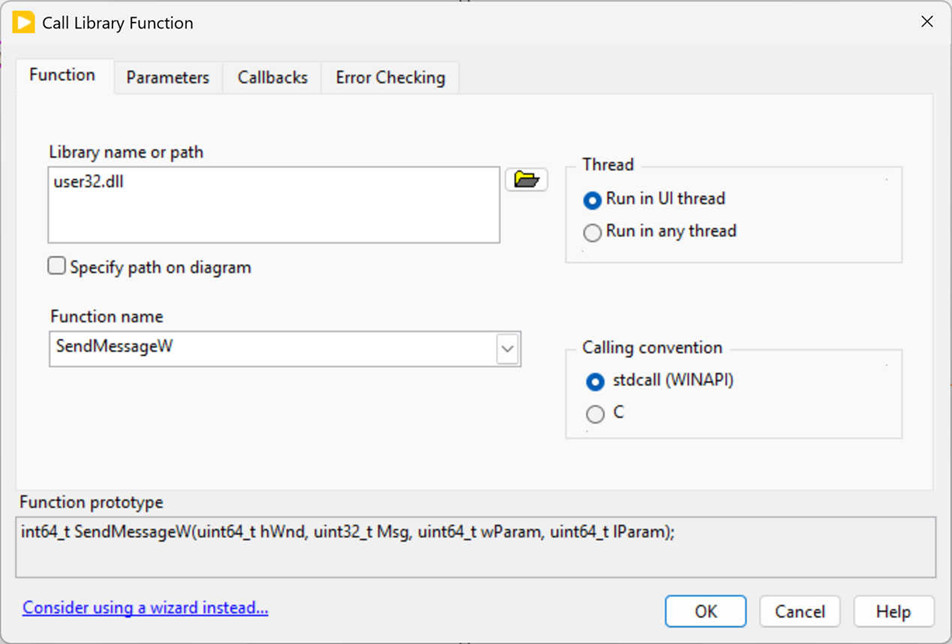This screenshot has height=644, width=952.
Task: Select stdcall (WINAPI) convention
Action: pyautogui.click(x=595, y=381)
